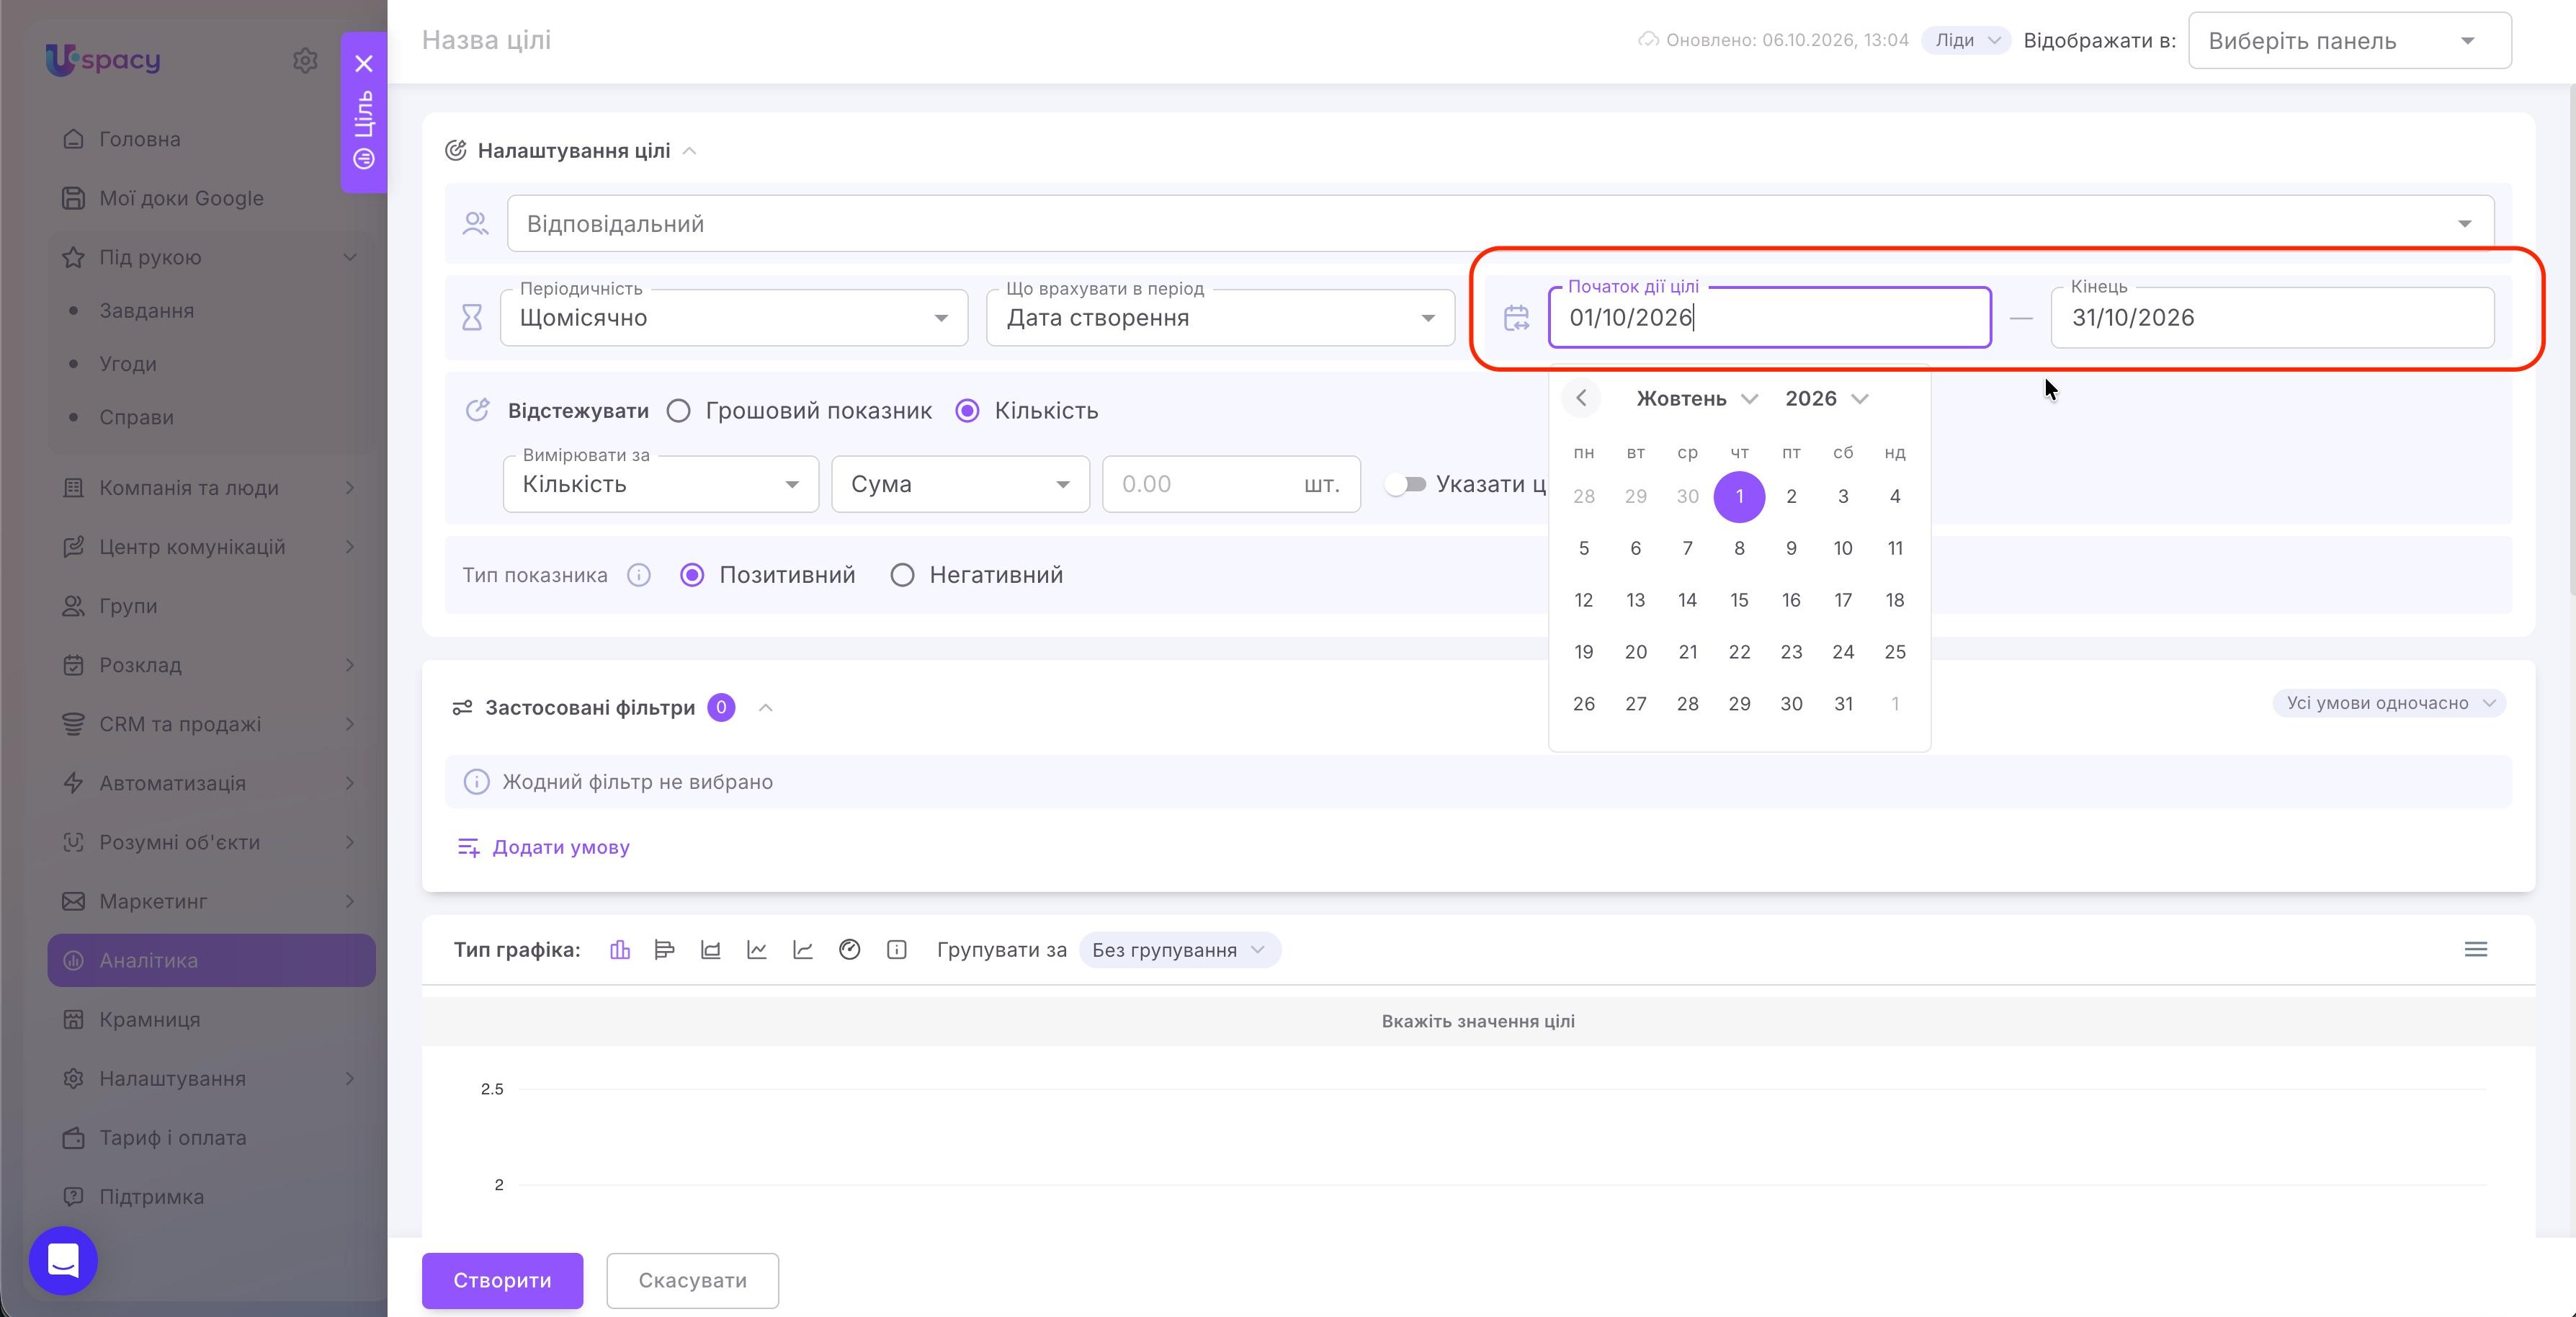This screenshot has width=2576, height=1317.
Task: Open Виберіть панель dropdown
Action: [x=2349, y=41]
